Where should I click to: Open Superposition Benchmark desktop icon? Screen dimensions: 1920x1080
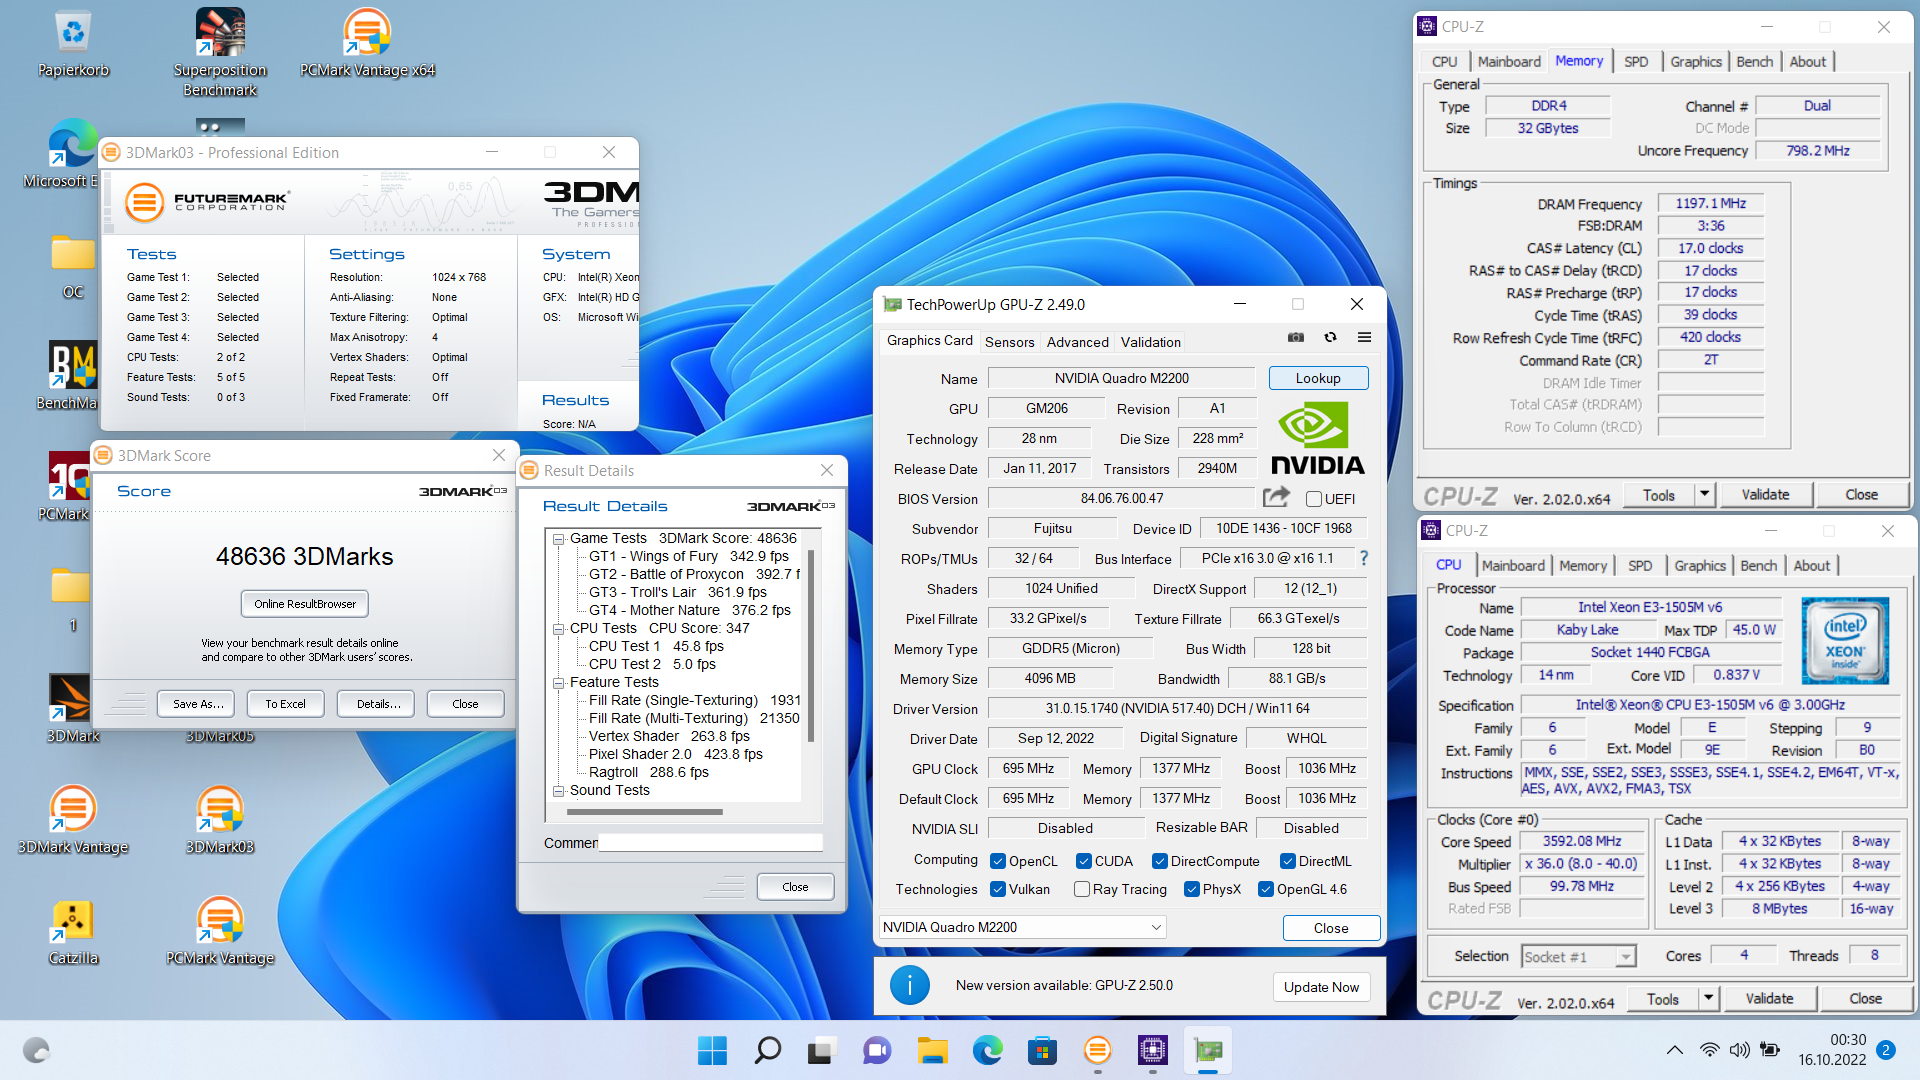coord(220,52)
